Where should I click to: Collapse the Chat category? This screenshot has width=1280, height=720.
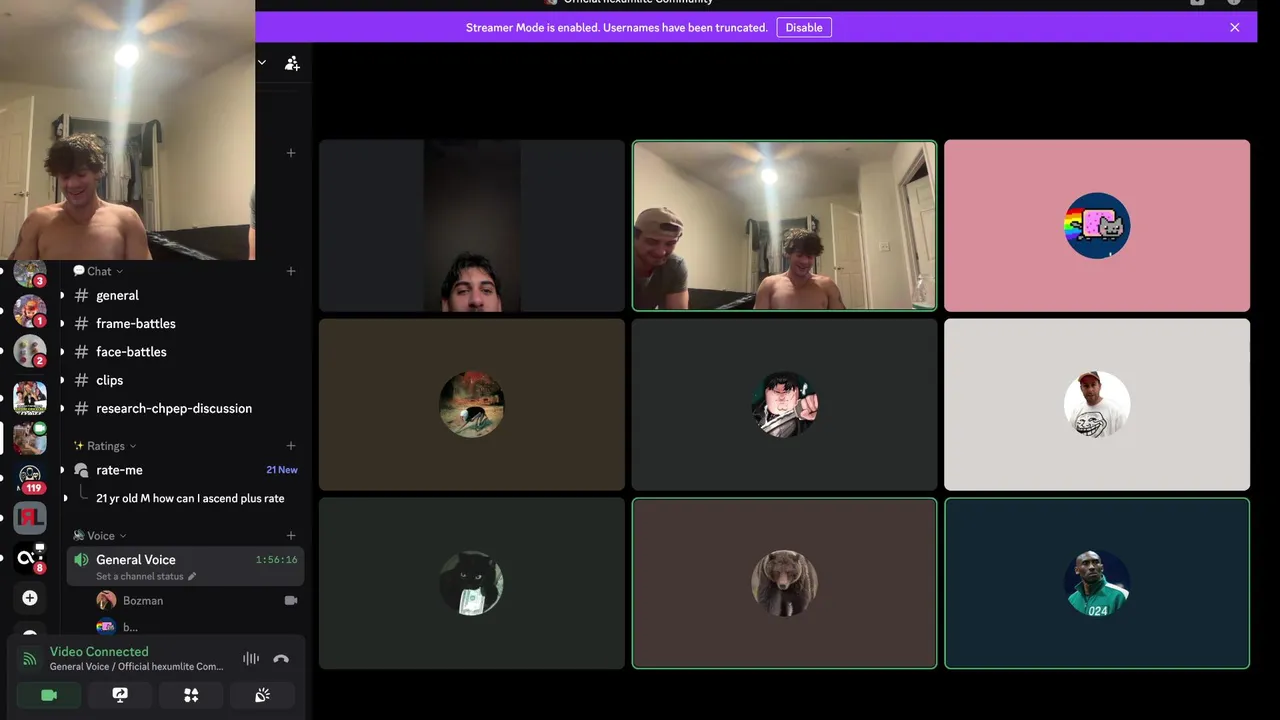point(98,271)
